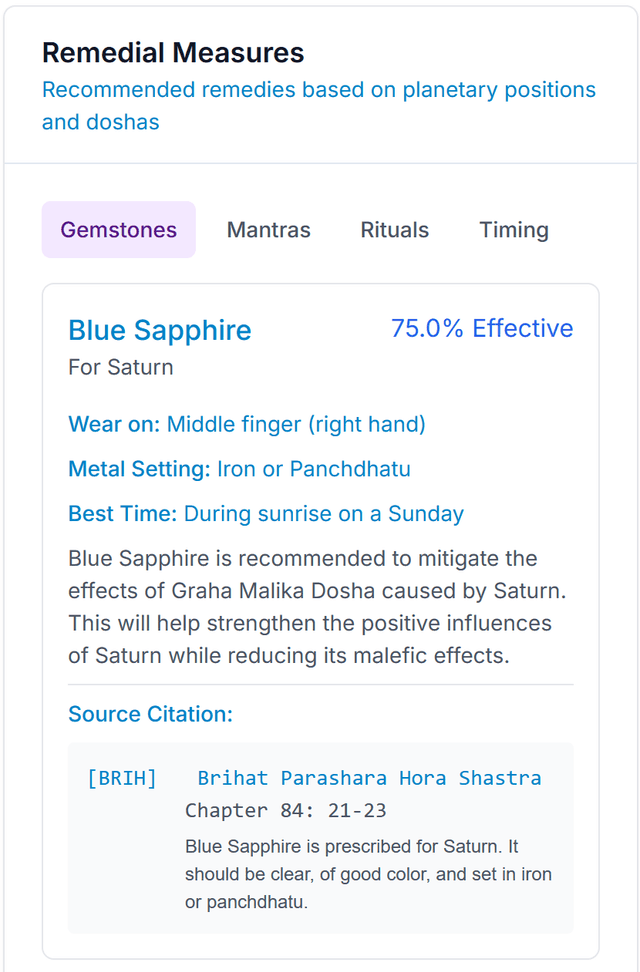The width and height of the screenshot is (640, 972).
Task: Click the Source Citation label
Action: [x=131, y=714]
